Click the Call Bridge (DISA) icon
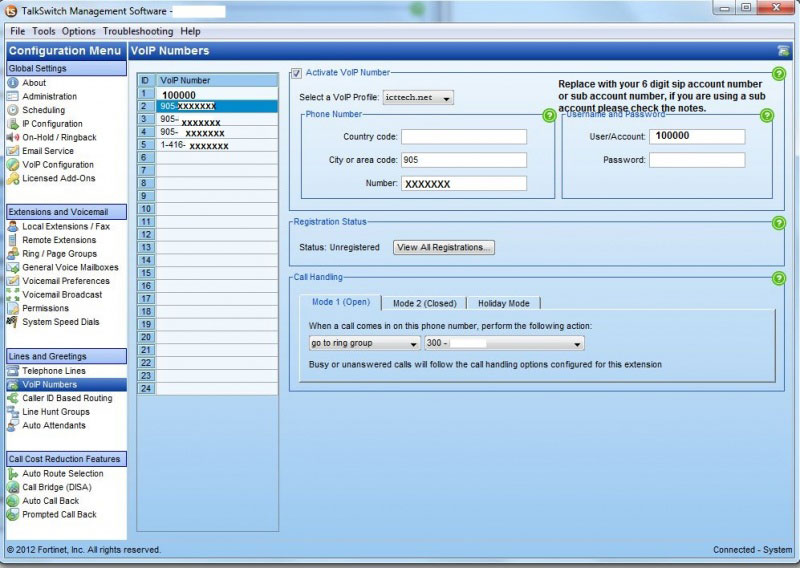This screenshot has height=568, width=800. coord(13,488)
